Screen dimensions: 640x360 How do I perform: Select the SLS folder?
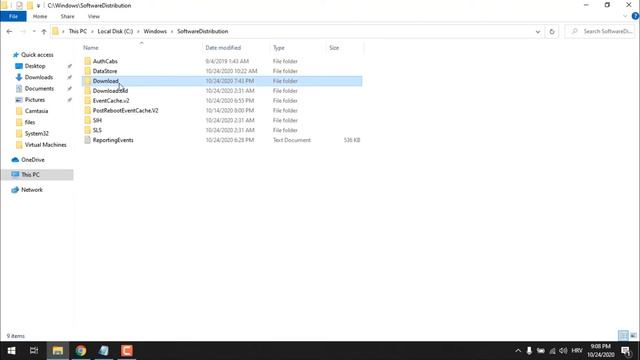coord(97,130)
